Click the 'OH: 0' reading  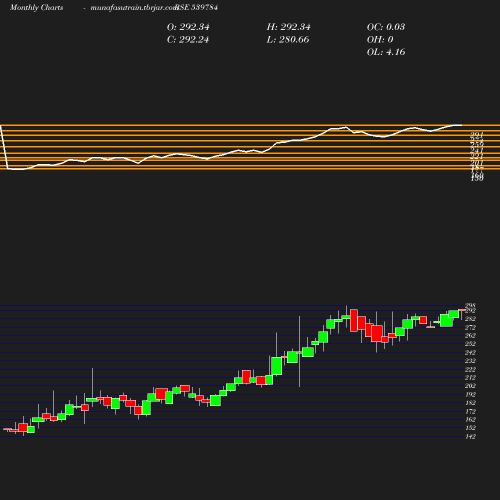click(380, 40)
